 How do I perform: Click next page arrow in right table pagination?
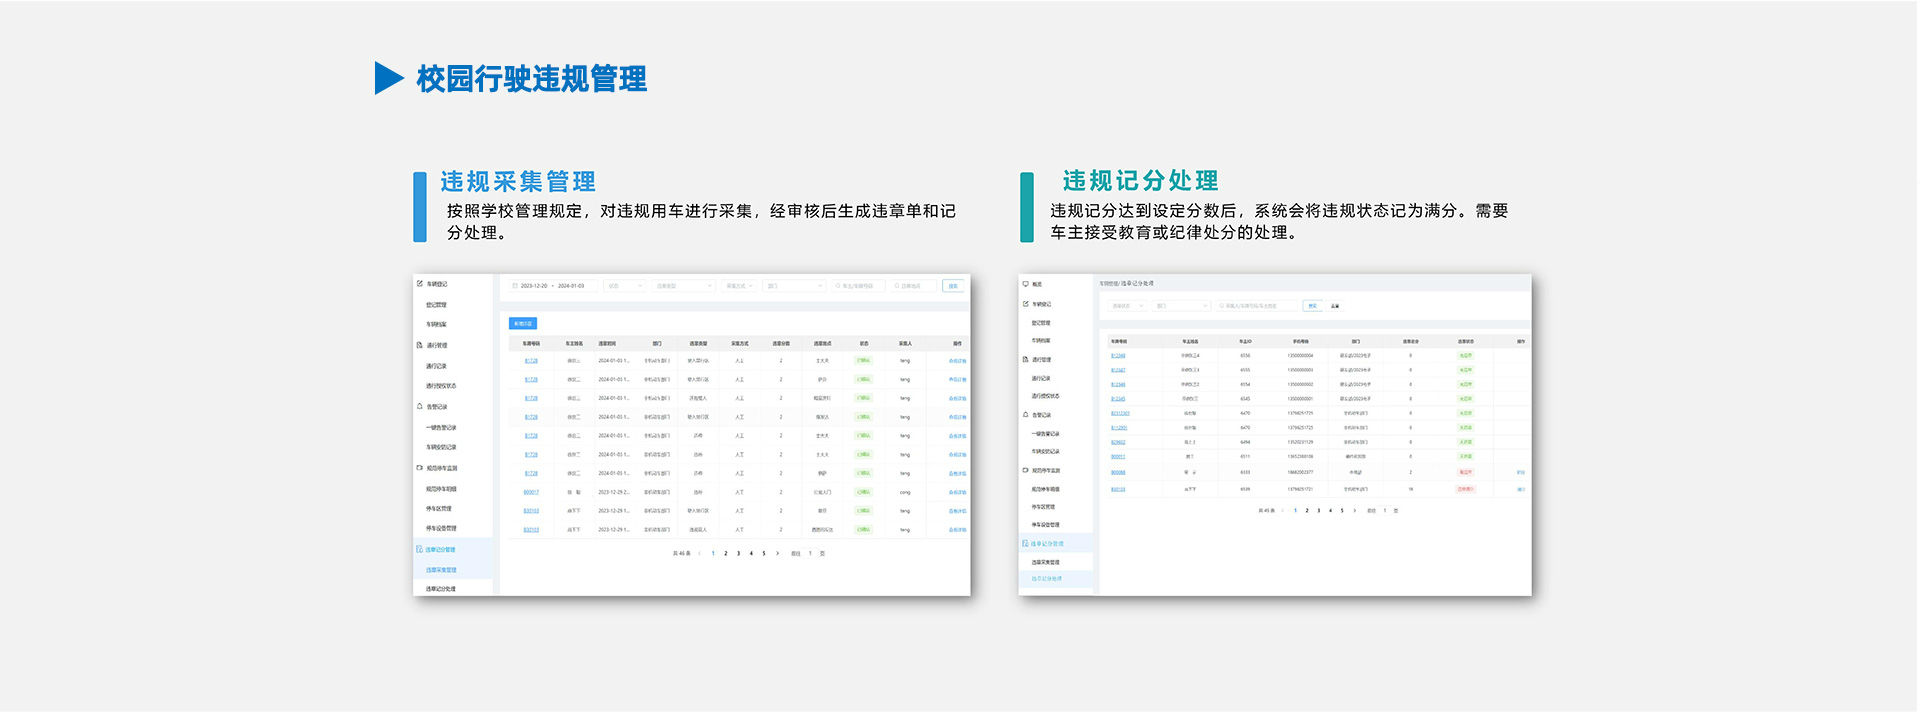tap(1355, 511)
